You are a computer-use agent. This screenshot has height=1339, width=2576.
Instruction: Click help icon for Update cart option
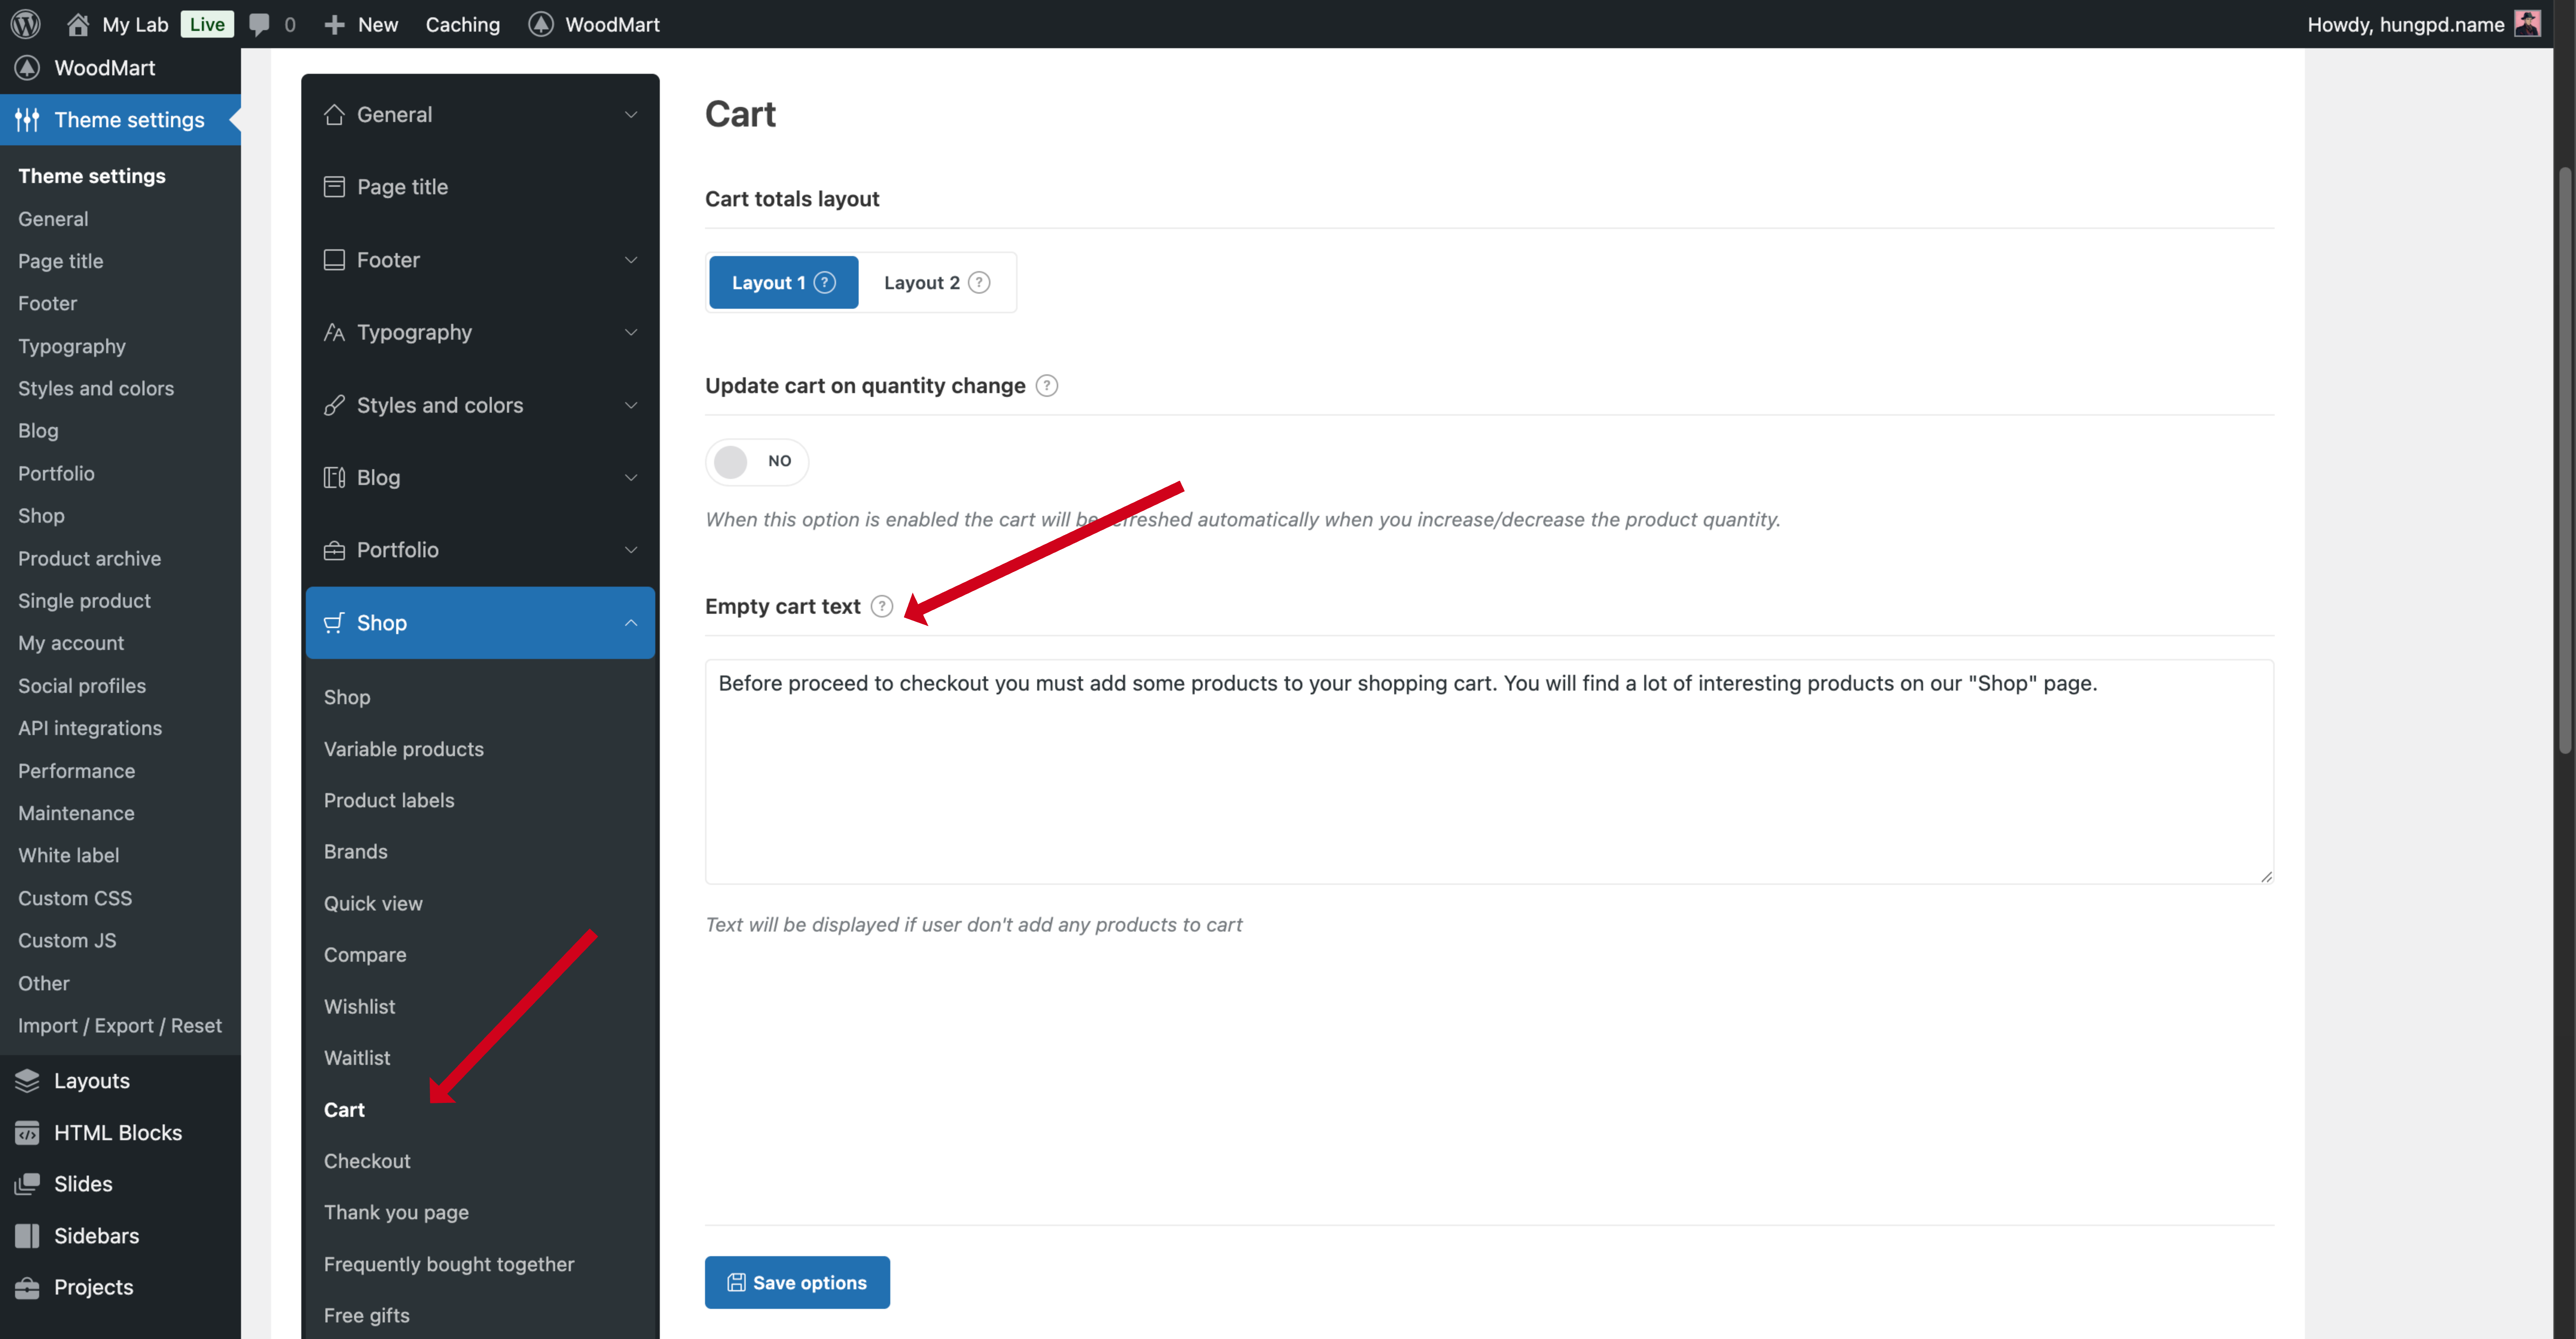tap(1047, 386)
